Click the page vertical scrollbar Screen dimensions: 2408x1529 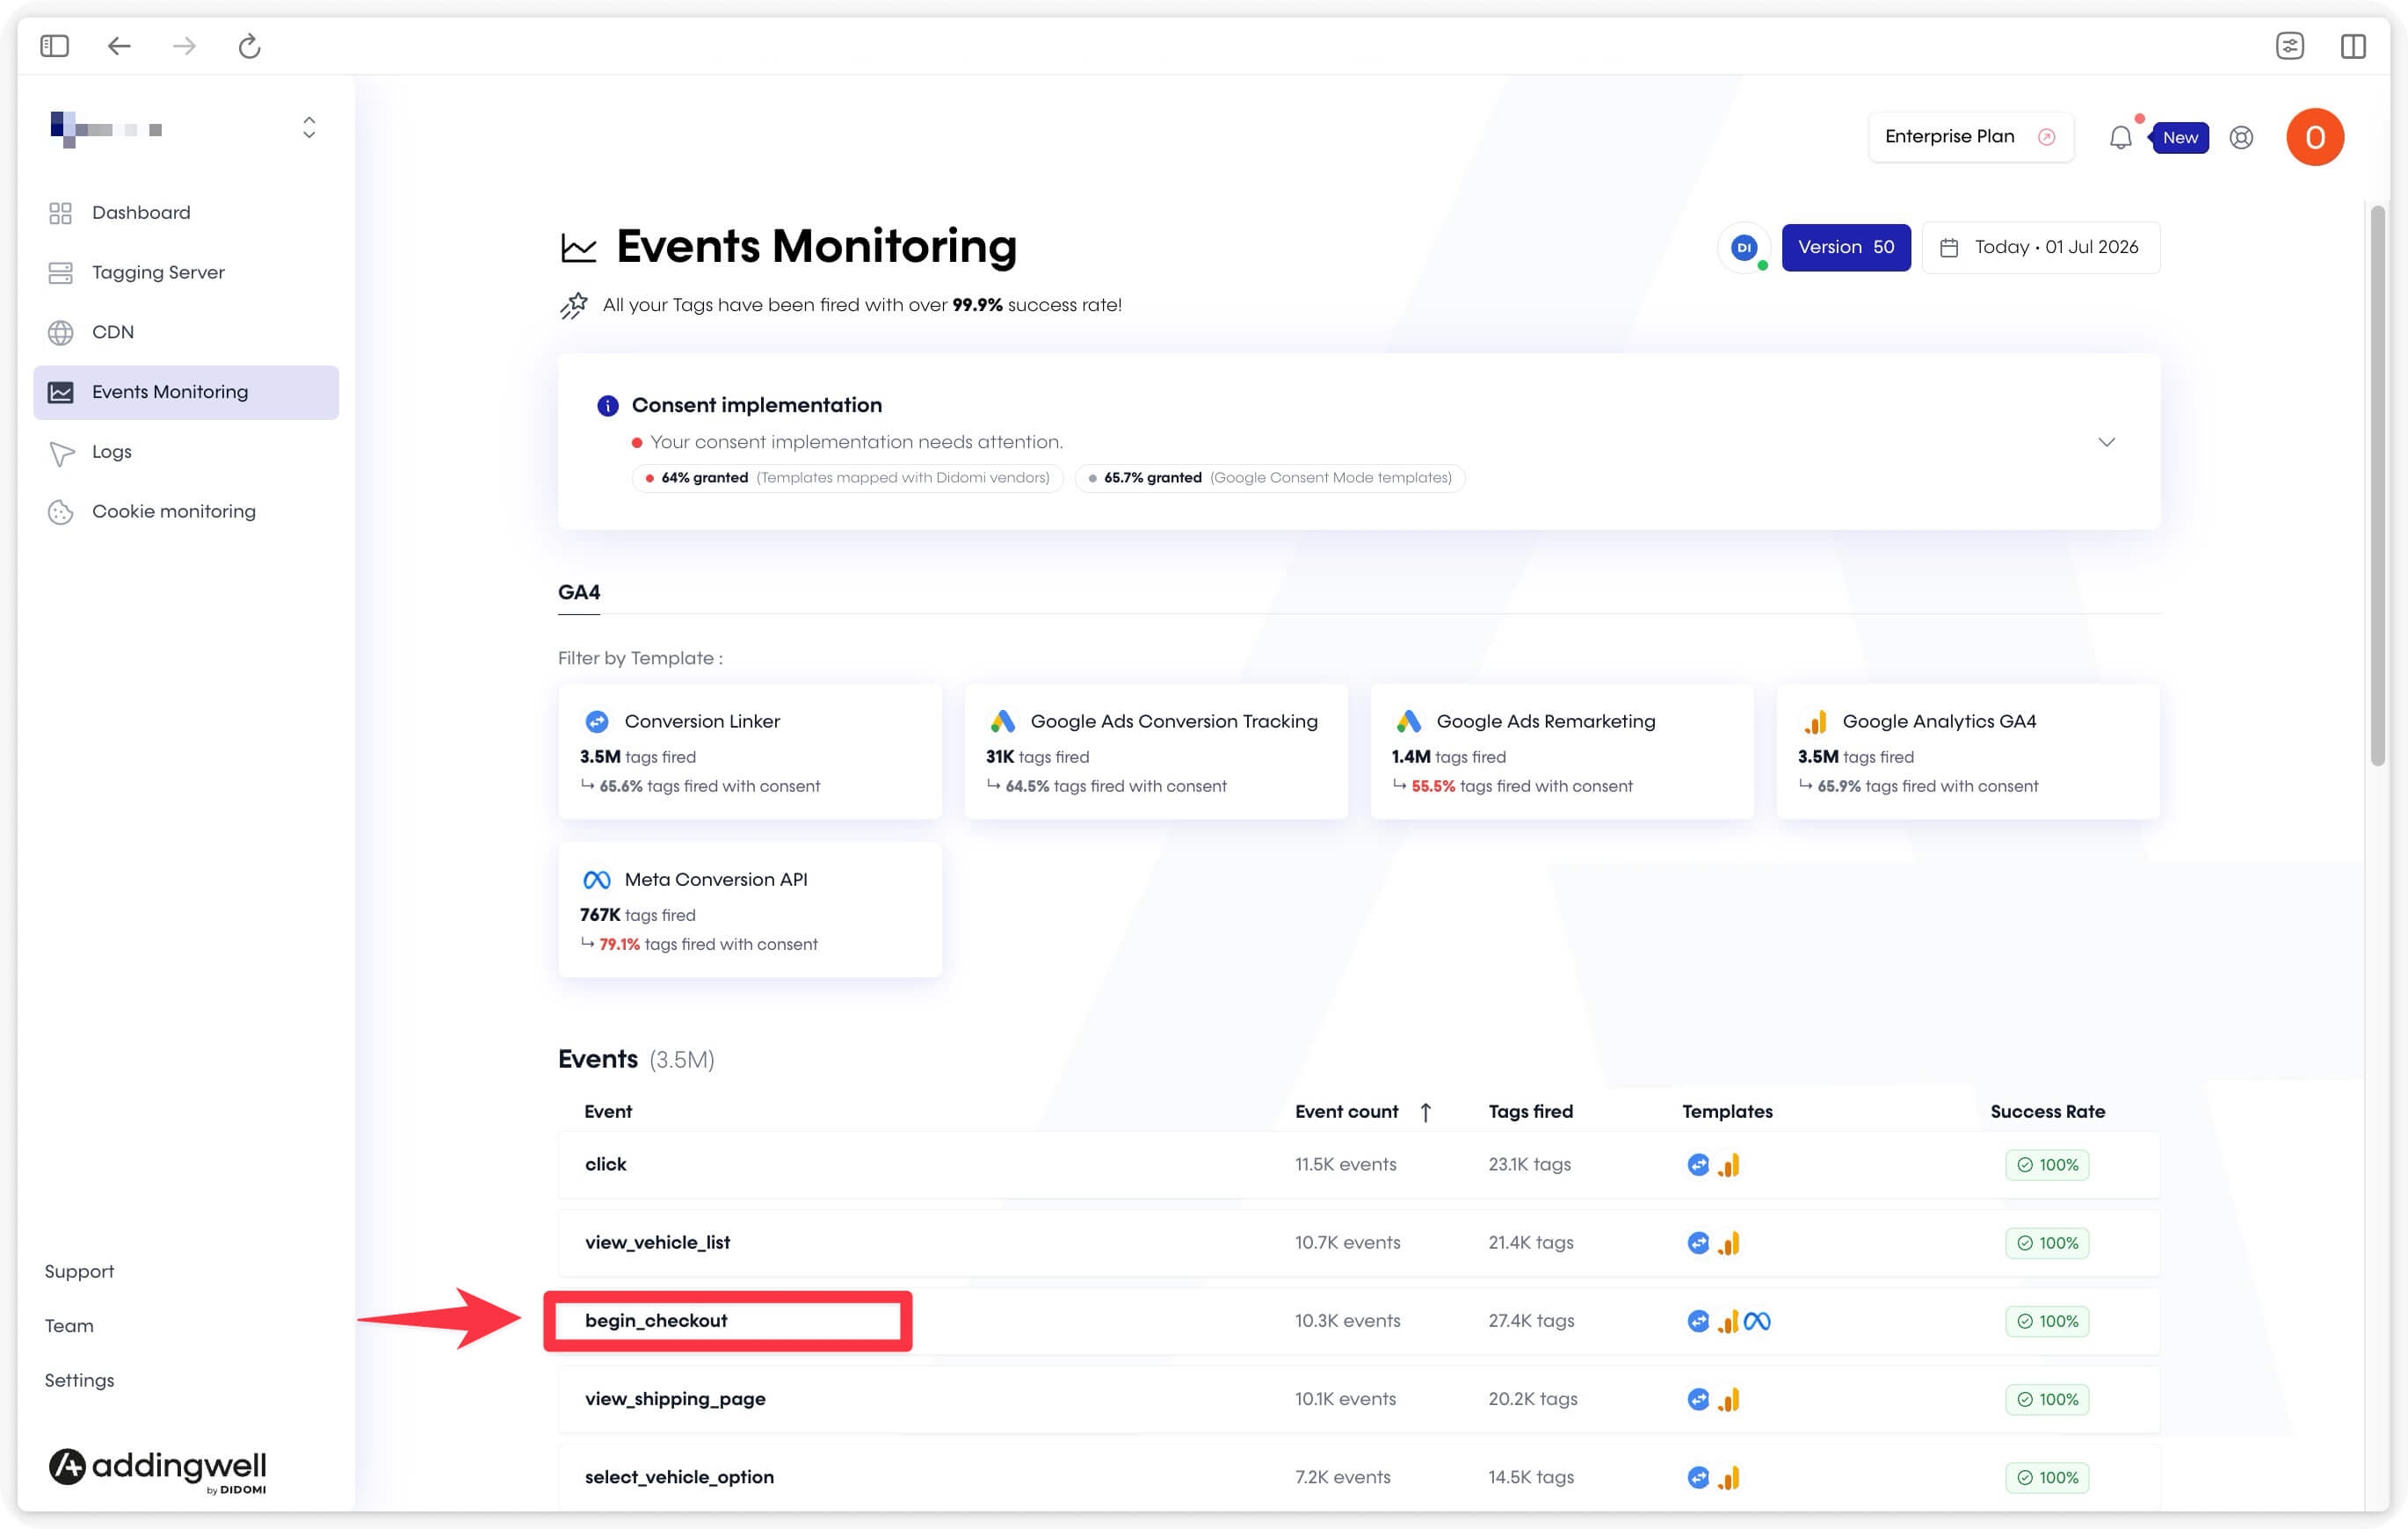pos(2377,485)
